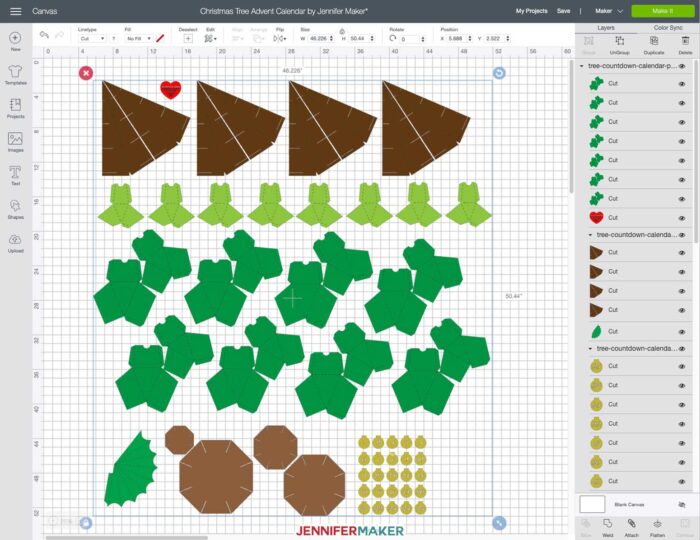Toggle Blank Canvas visibility icon
The image size is (700, 540).
tap(682, 505)
